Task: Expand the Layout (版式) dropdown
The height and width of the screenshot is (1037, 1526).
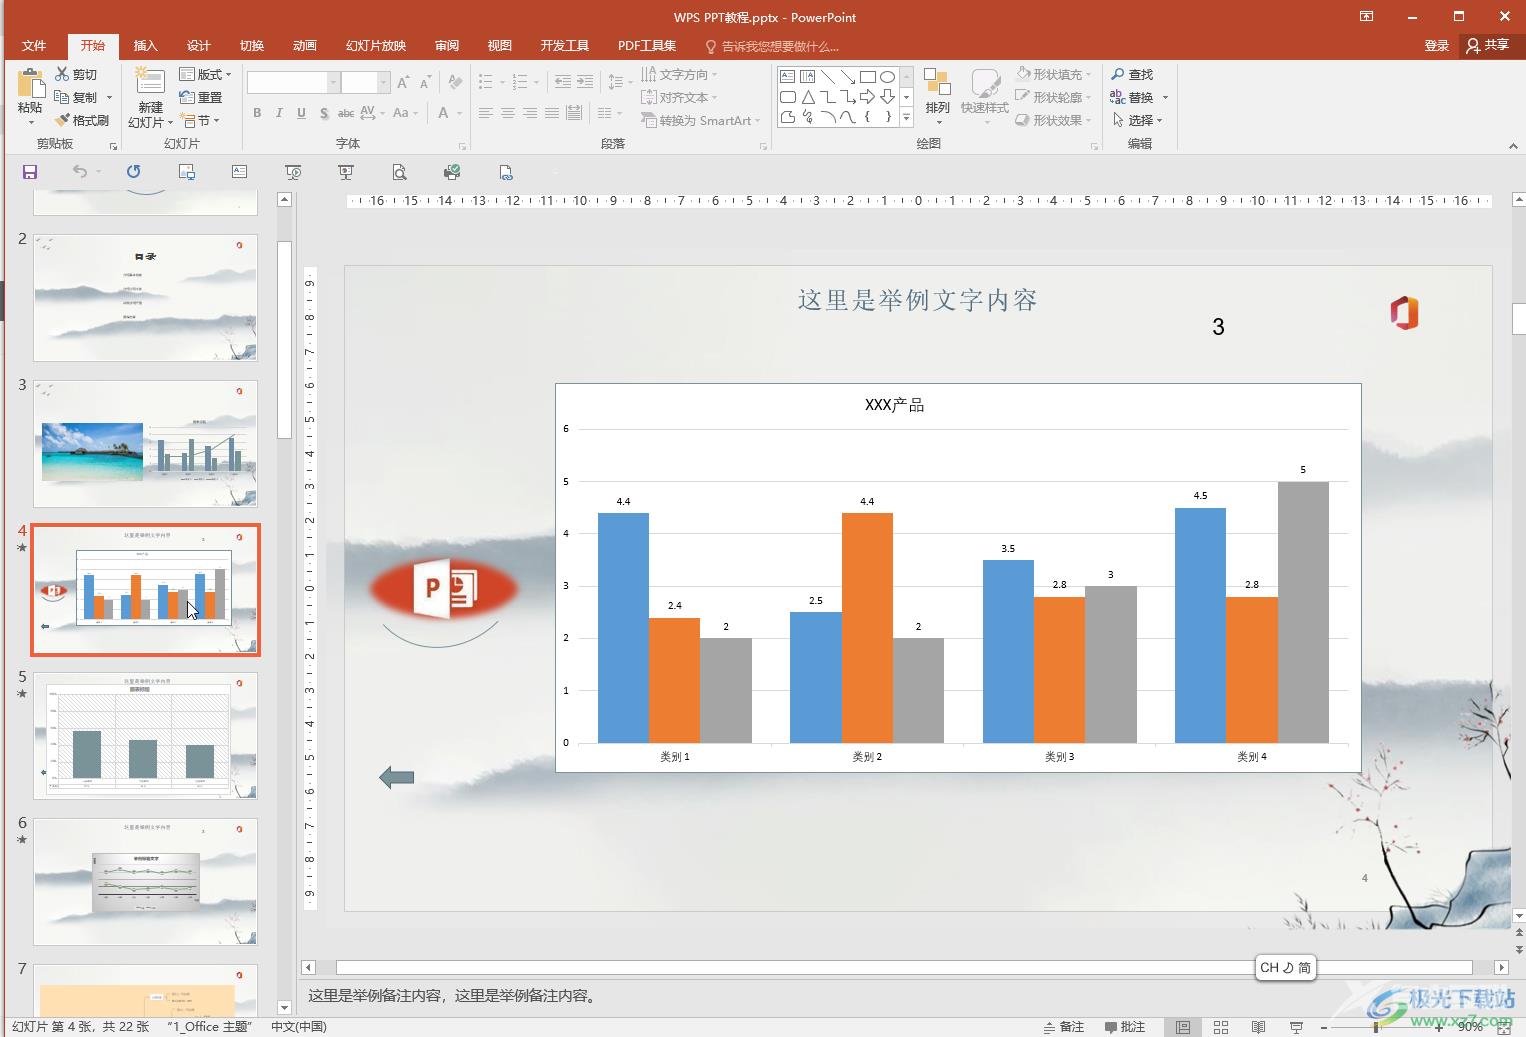Action: click(x=205, y=74)
